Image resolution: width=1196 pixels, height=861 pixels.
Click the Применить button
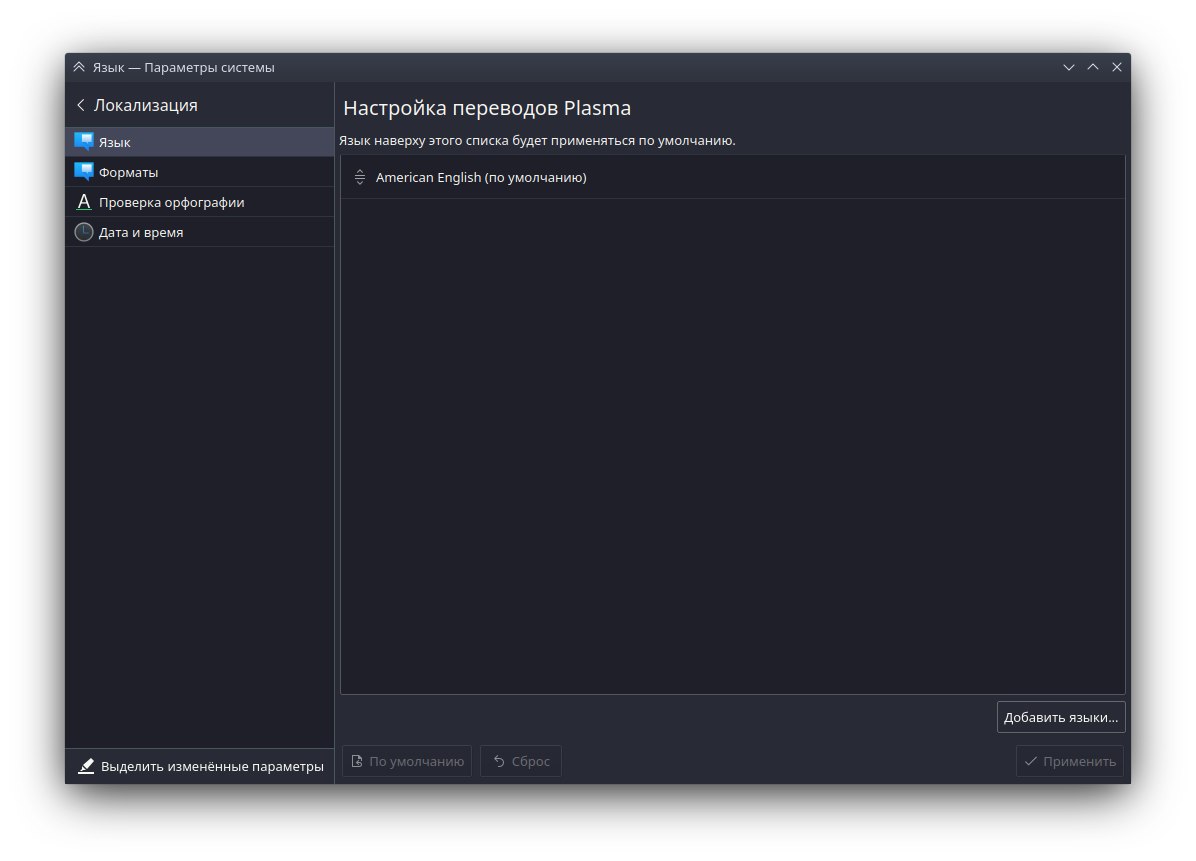1069,761
